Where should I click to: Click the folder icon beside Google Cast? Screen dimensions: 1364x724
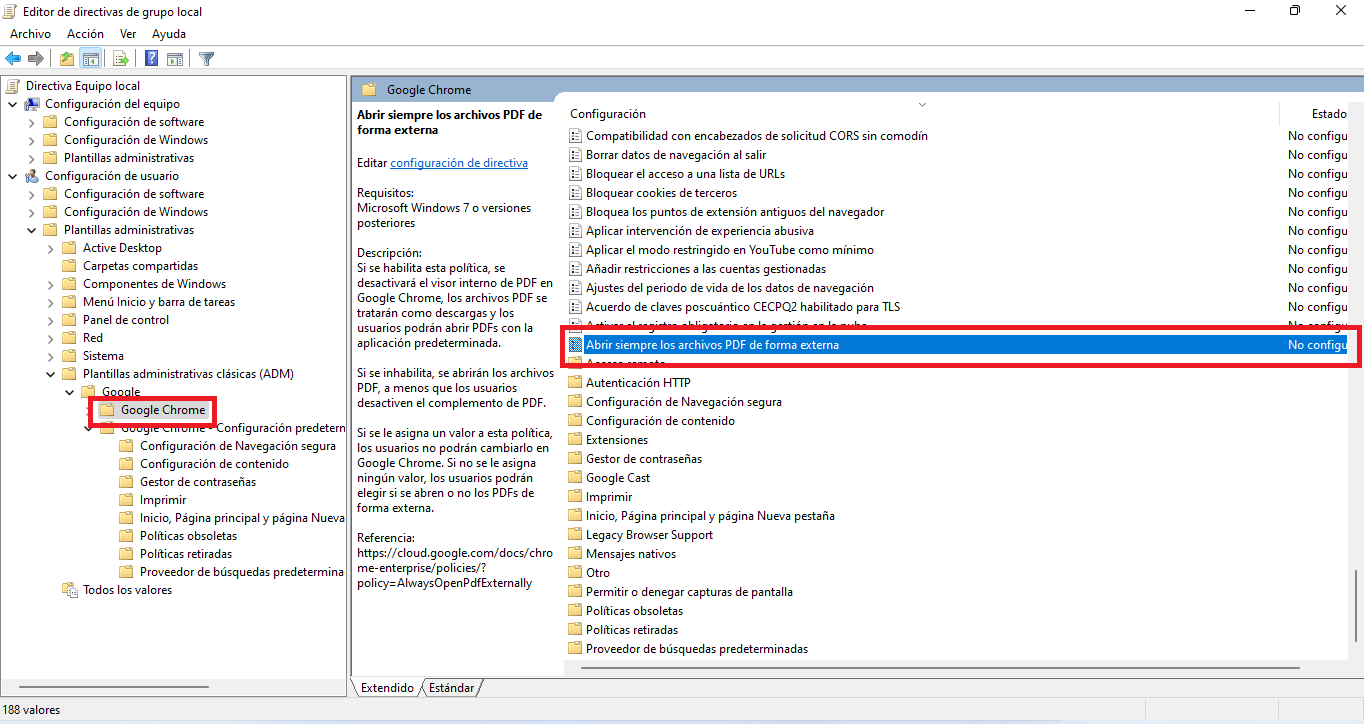[575, 478]
